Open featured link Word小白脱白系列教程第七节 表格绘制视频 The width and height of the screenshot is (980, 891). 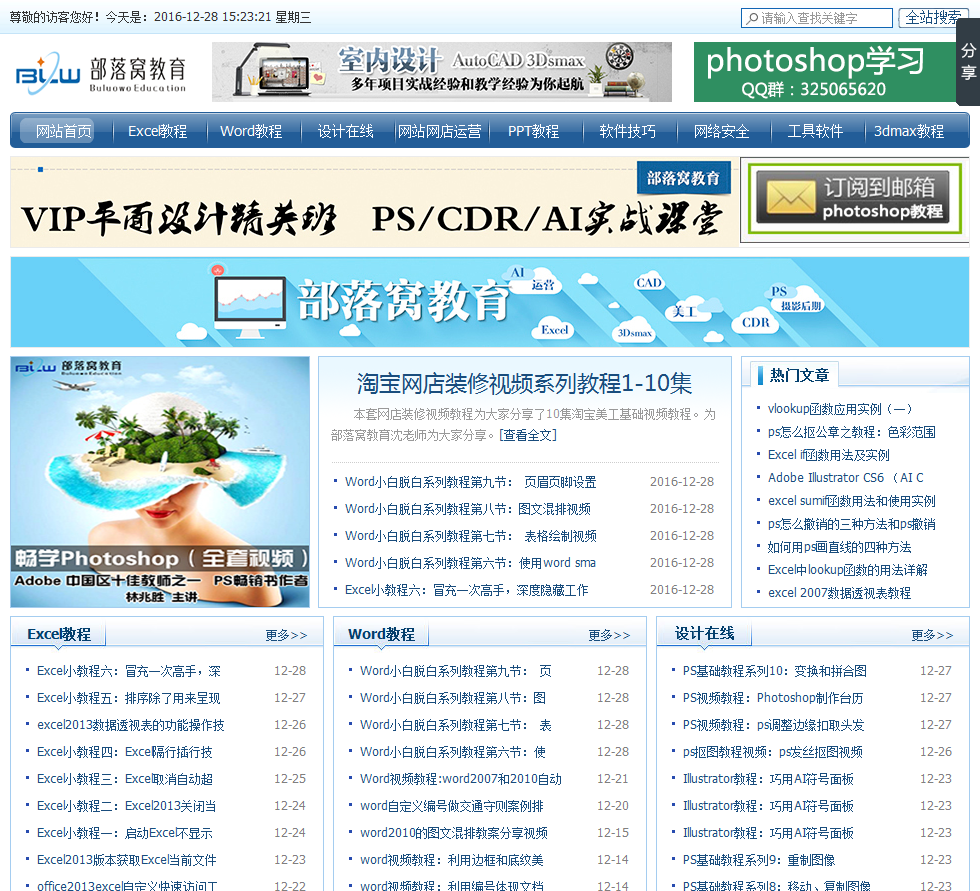470,535
